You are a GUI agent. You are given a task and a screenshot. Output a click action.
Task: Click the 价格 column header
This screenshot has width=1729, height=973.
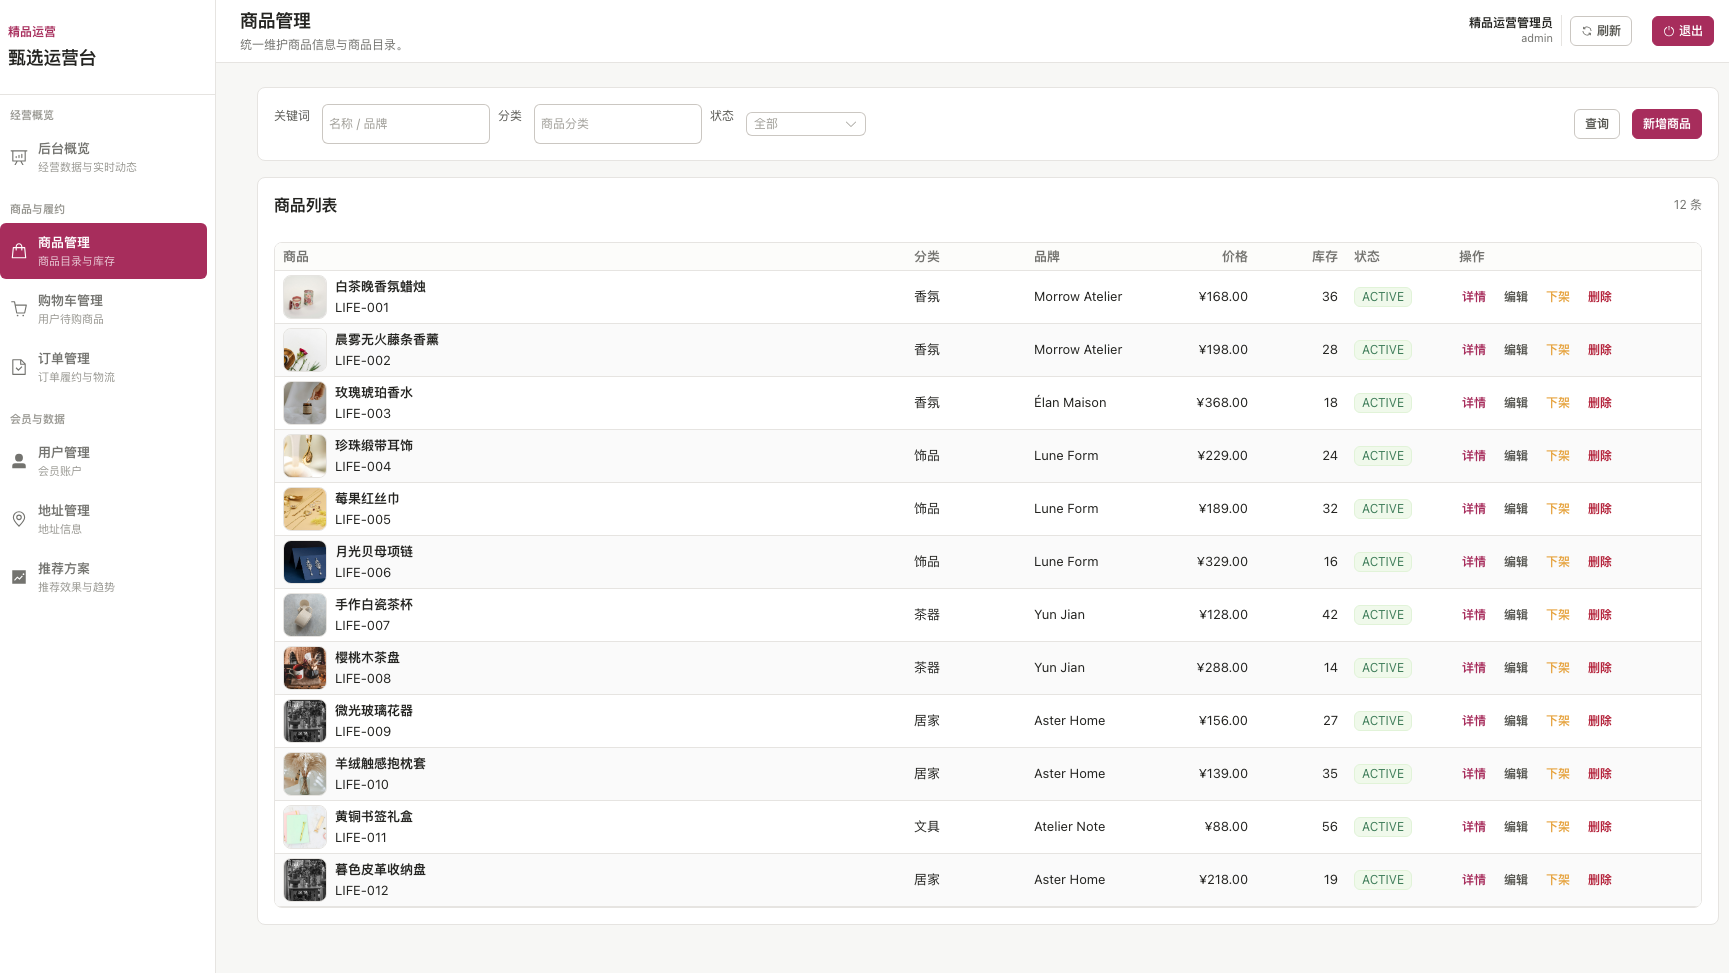pos(1235,257)
